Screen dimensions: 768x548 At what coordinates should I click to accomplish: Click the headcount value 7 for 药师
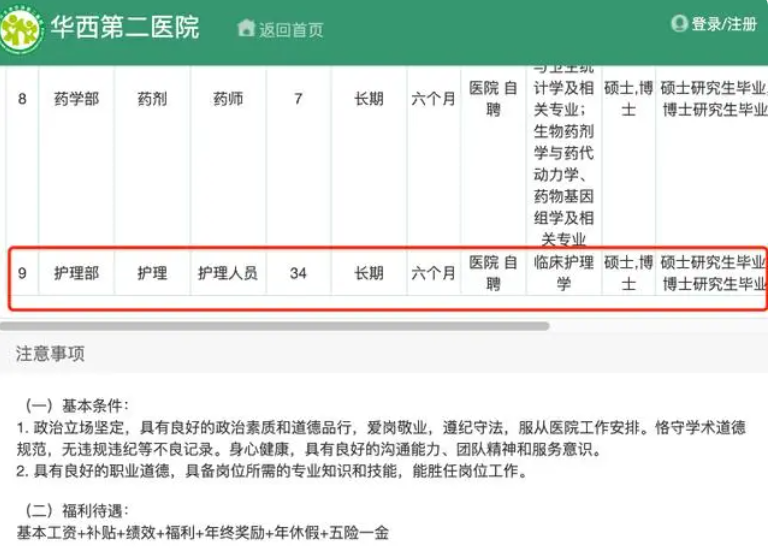[x=298, y=99]
